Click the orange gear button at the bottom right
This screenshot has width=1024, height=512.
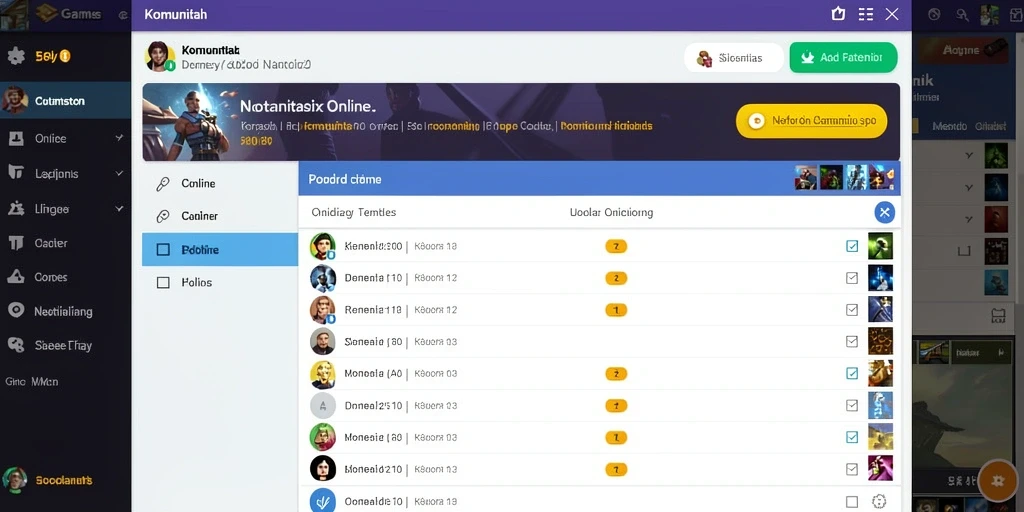point(997,481)
